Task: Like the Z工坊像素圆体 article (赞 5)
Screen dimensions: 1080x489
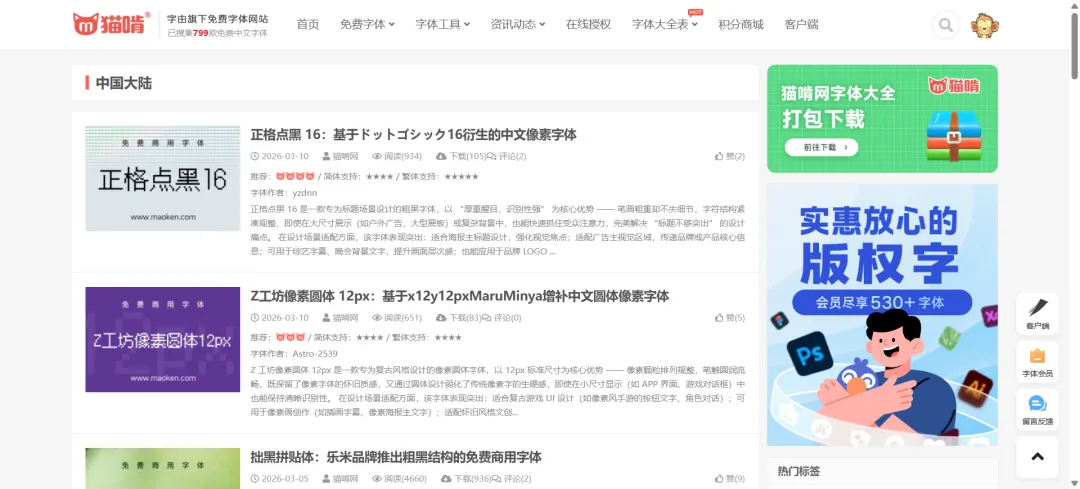Action: pos(729,318)
